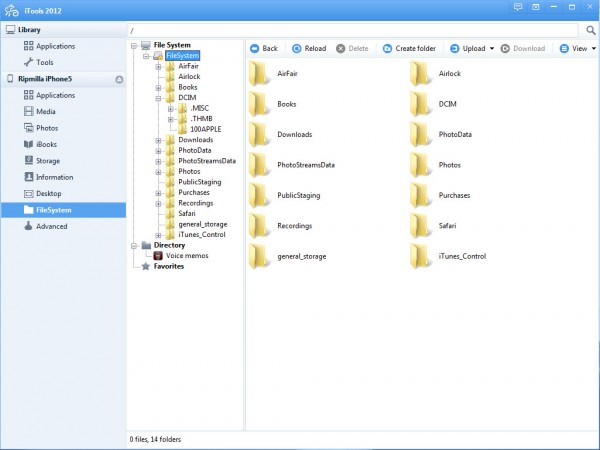Viewport: 600px width, 450px height.
Task: Open feedback chat icon in title bar
Action: pyautogui.click(x=518, y=7)
